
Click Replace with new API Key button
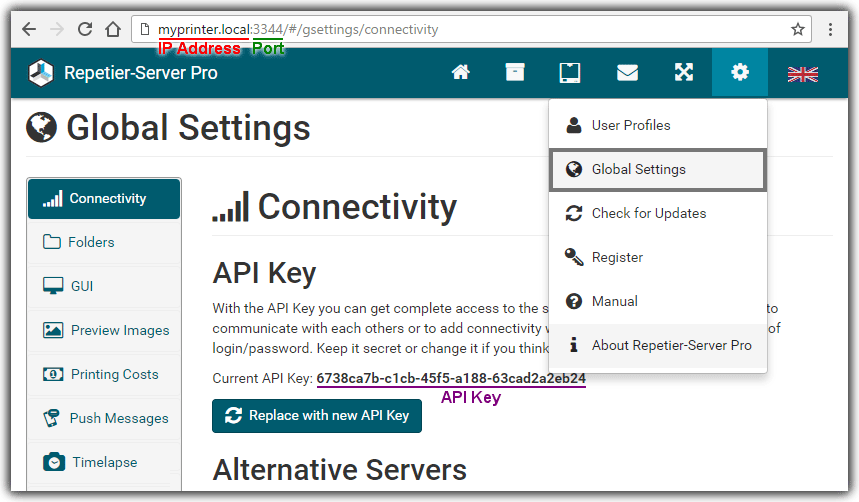tap(317, 416)
